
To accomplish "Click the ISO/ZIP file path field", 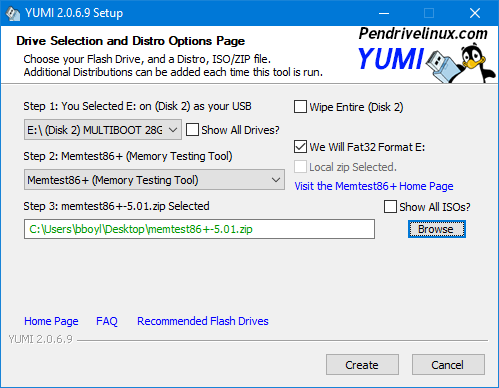I will 199,229.
